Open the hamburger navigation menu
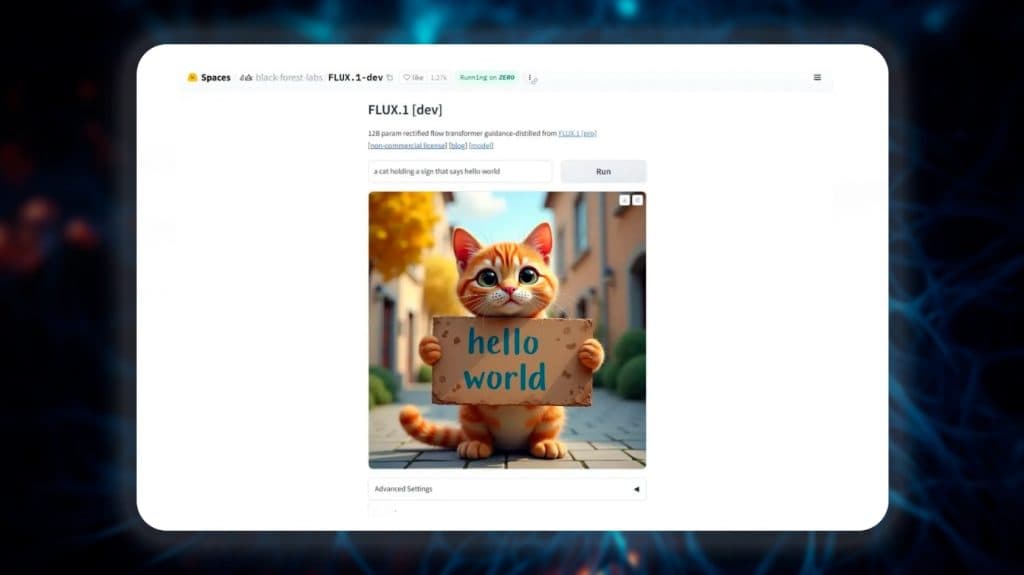Screen dimensions: 1024x575 click(817, 77)
